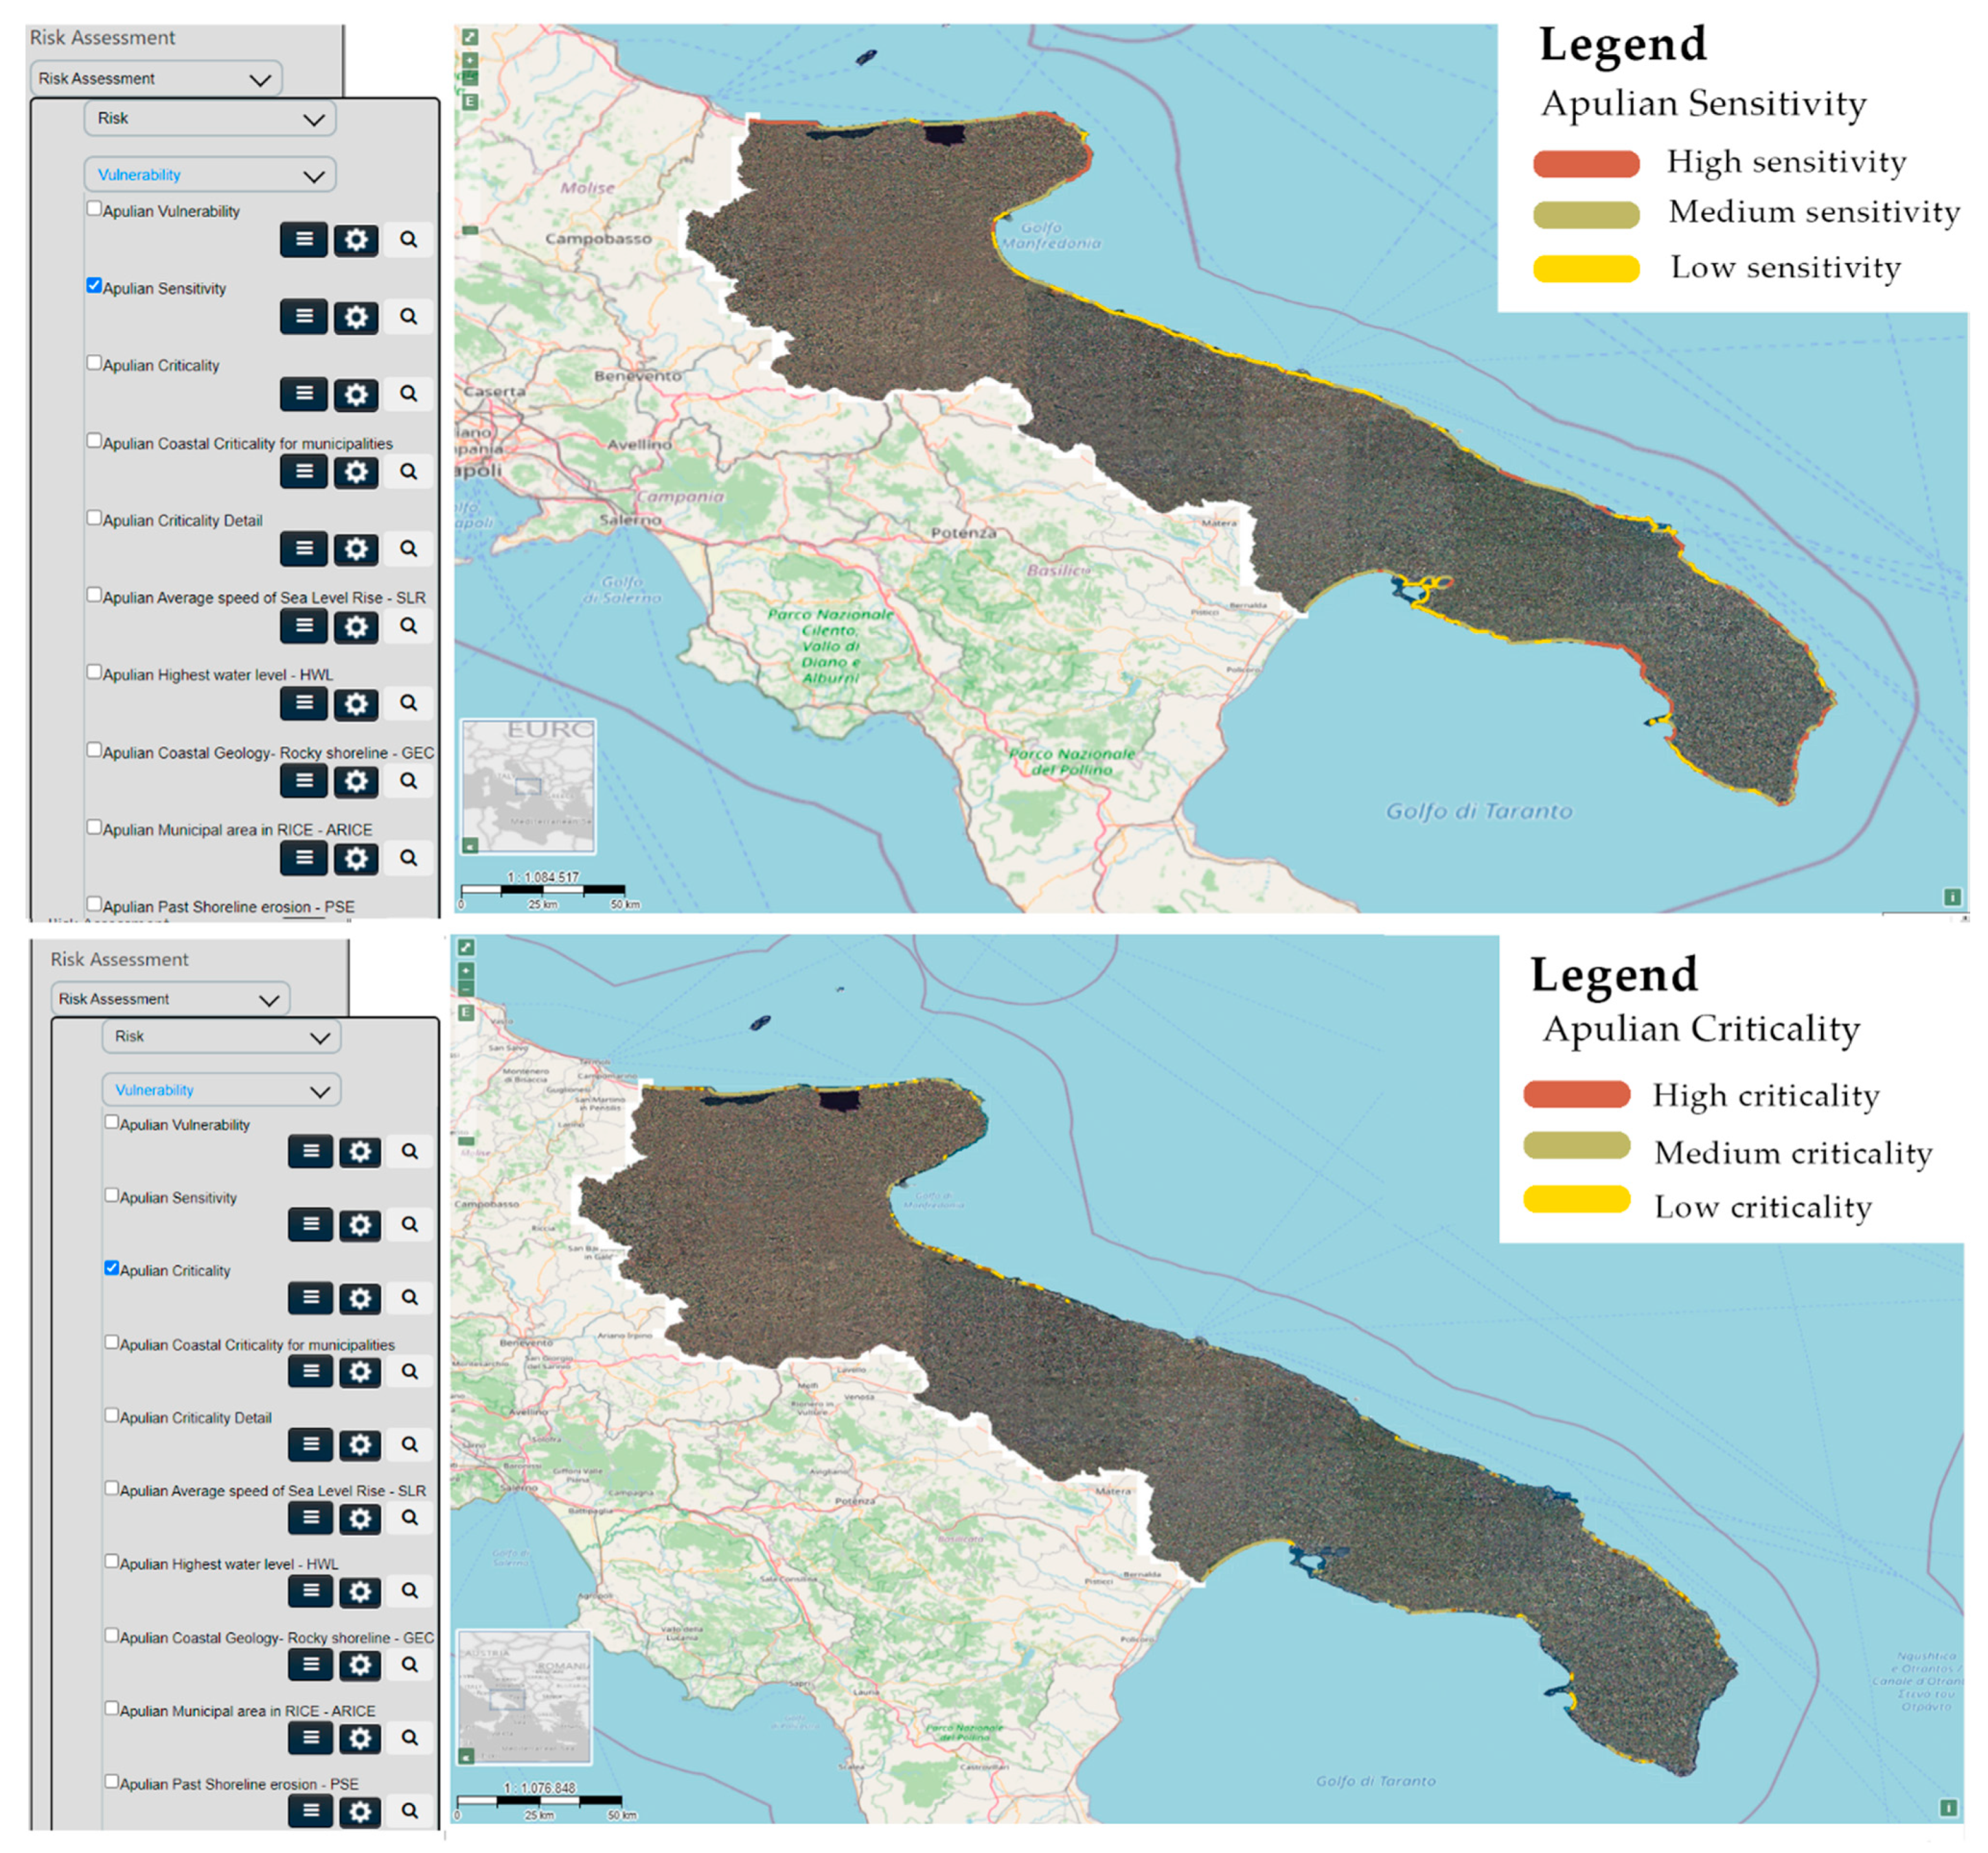Image resolution: width=1988 pixels, height=1853 pixels.
Task: Click magnifier icon beside checked Apulian Criticality layer
Action: [409, 1298]
